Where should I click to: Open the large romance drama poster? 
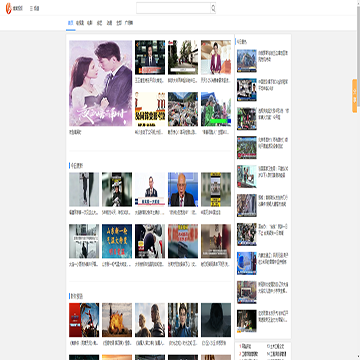coord(100,83)
